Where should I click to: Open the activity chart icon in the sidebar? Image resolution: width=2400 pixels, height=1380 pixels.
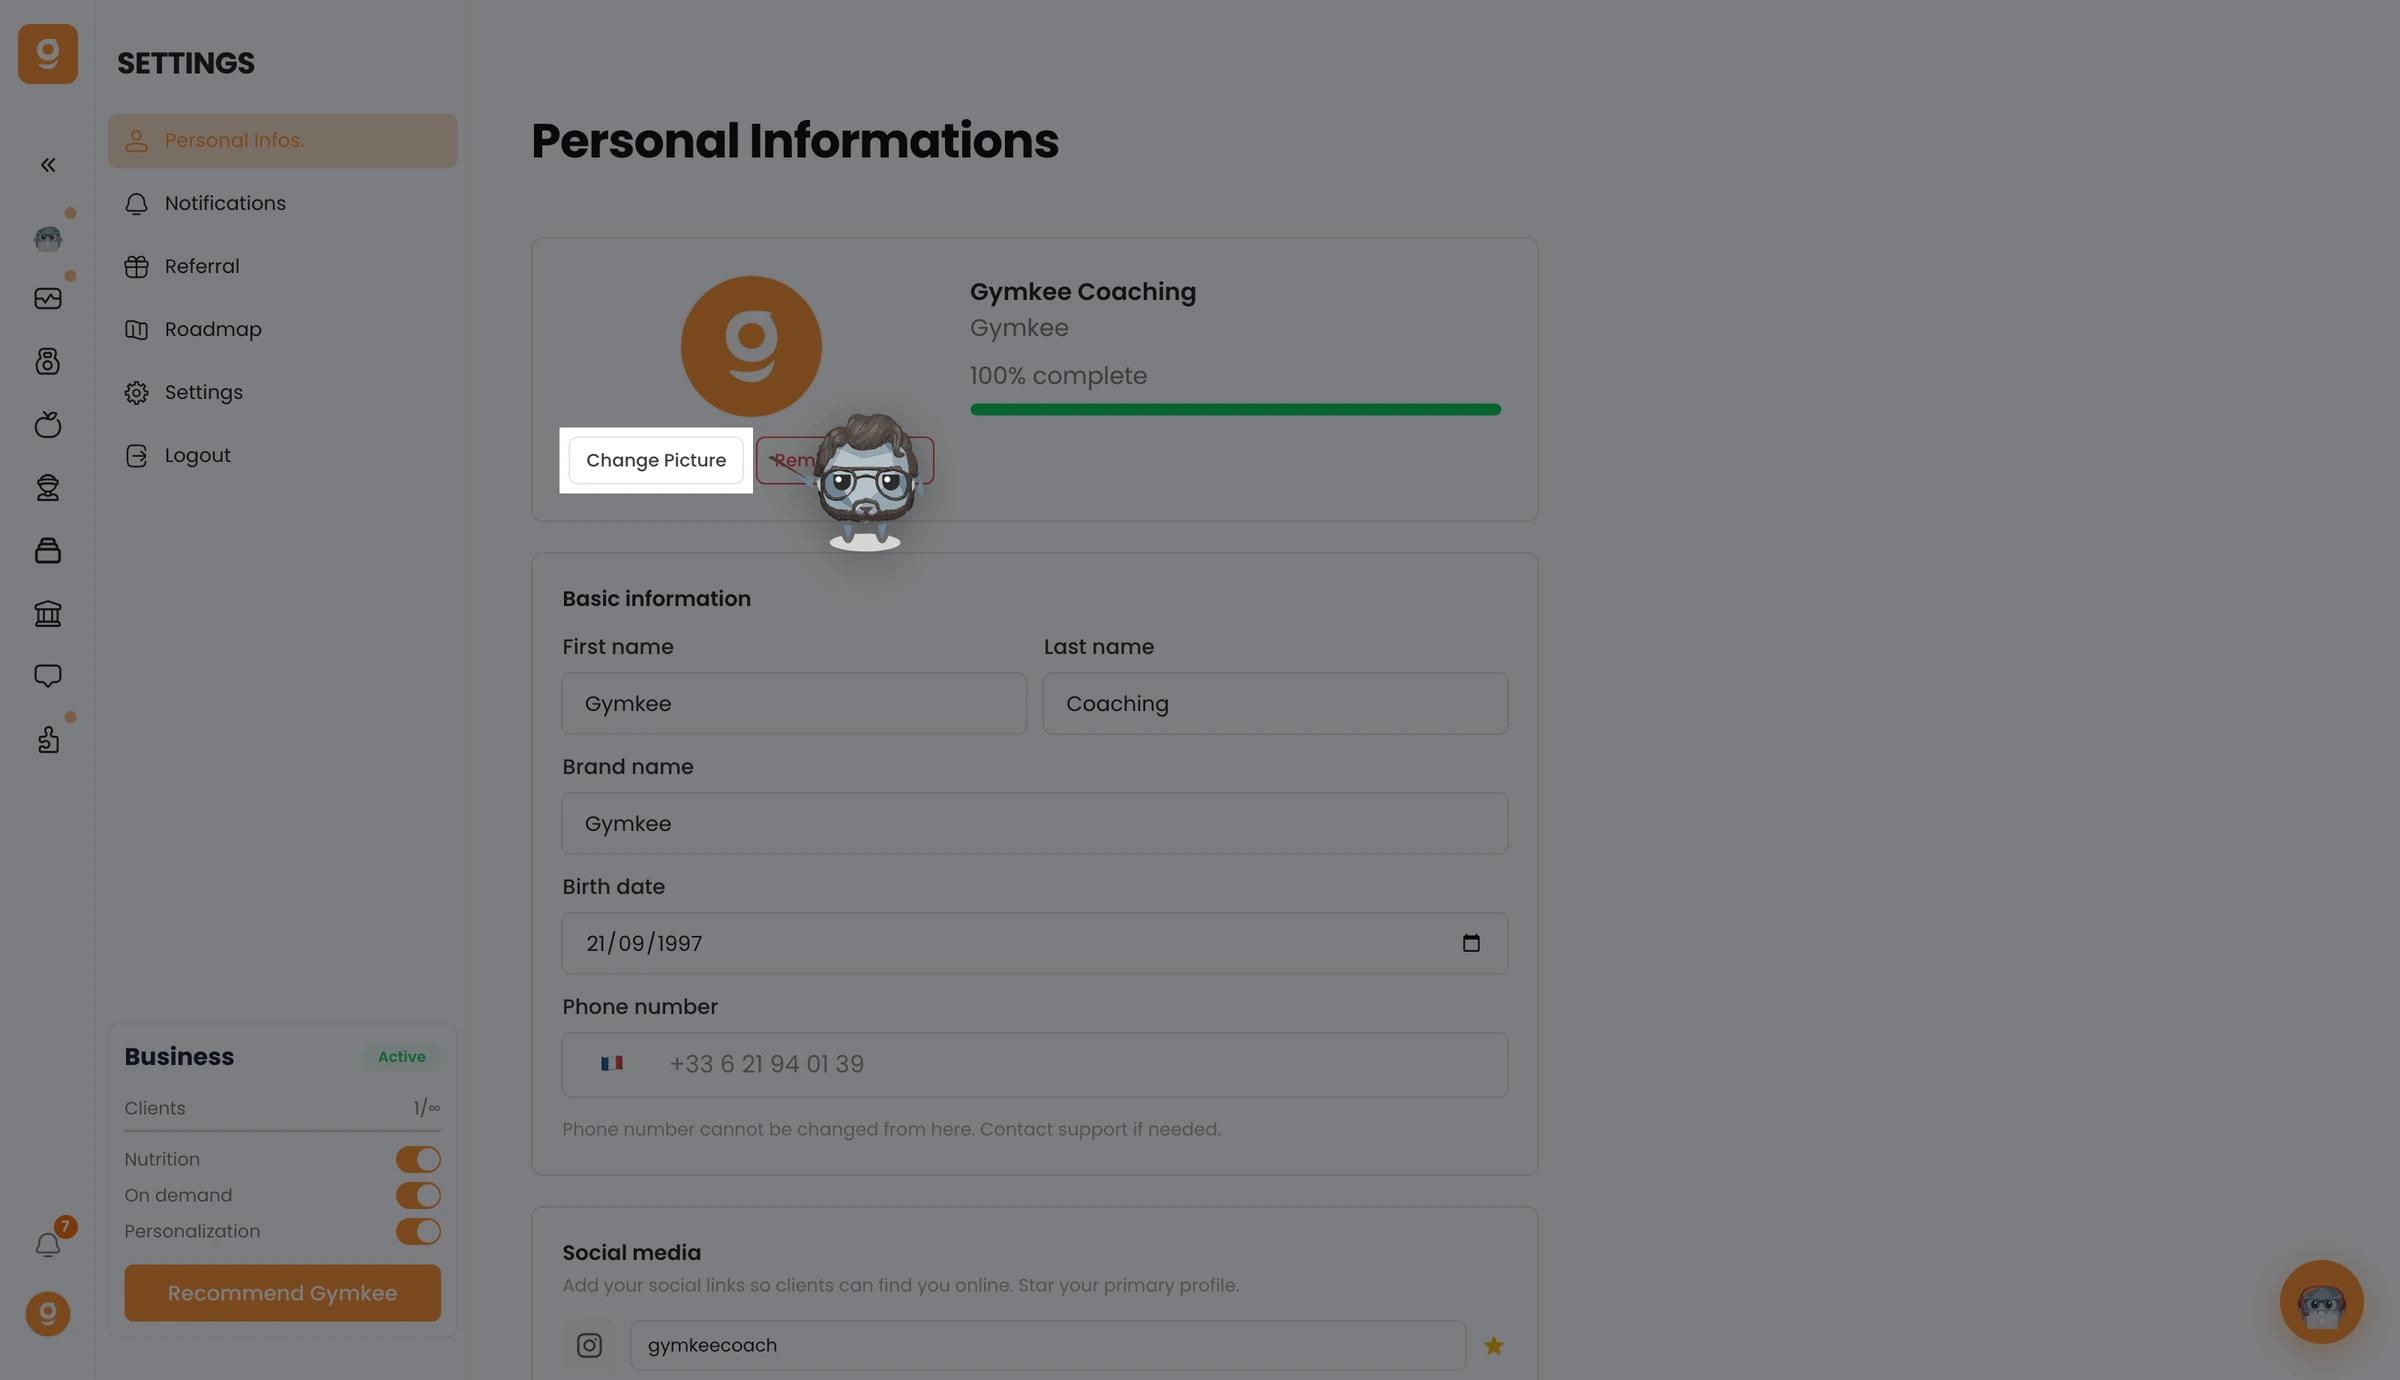point(48,299)
